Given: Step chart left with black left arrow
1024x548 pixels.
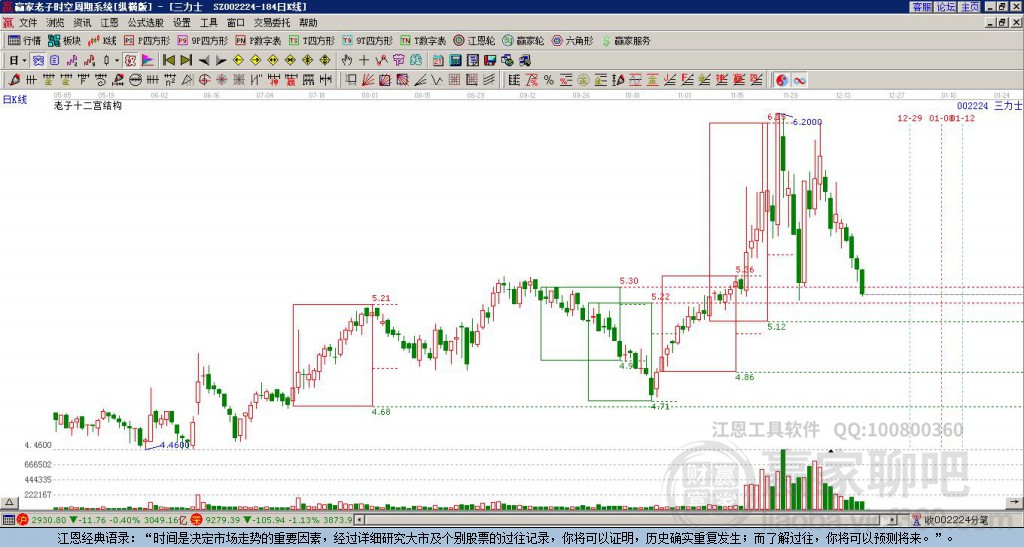Looking at the screenshot, I should pyautogui.click(x=204, y=61).
